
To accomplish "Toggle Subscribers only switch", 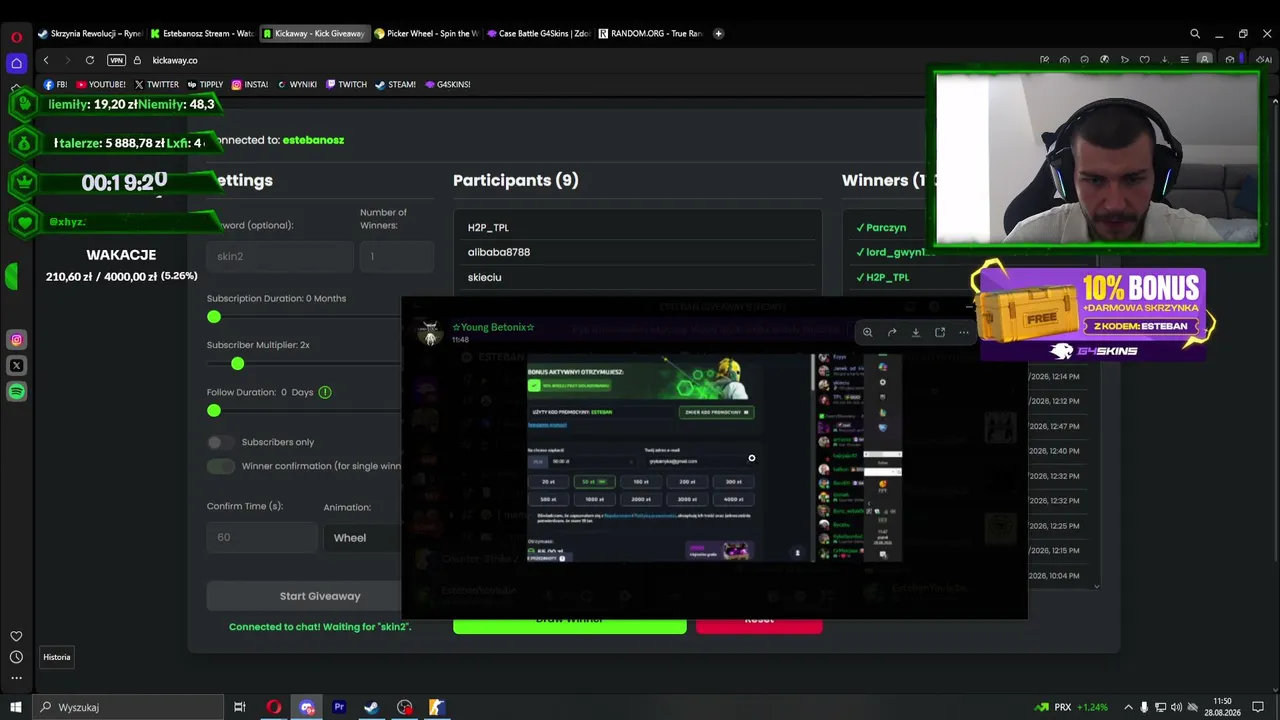I will point(221,442).
